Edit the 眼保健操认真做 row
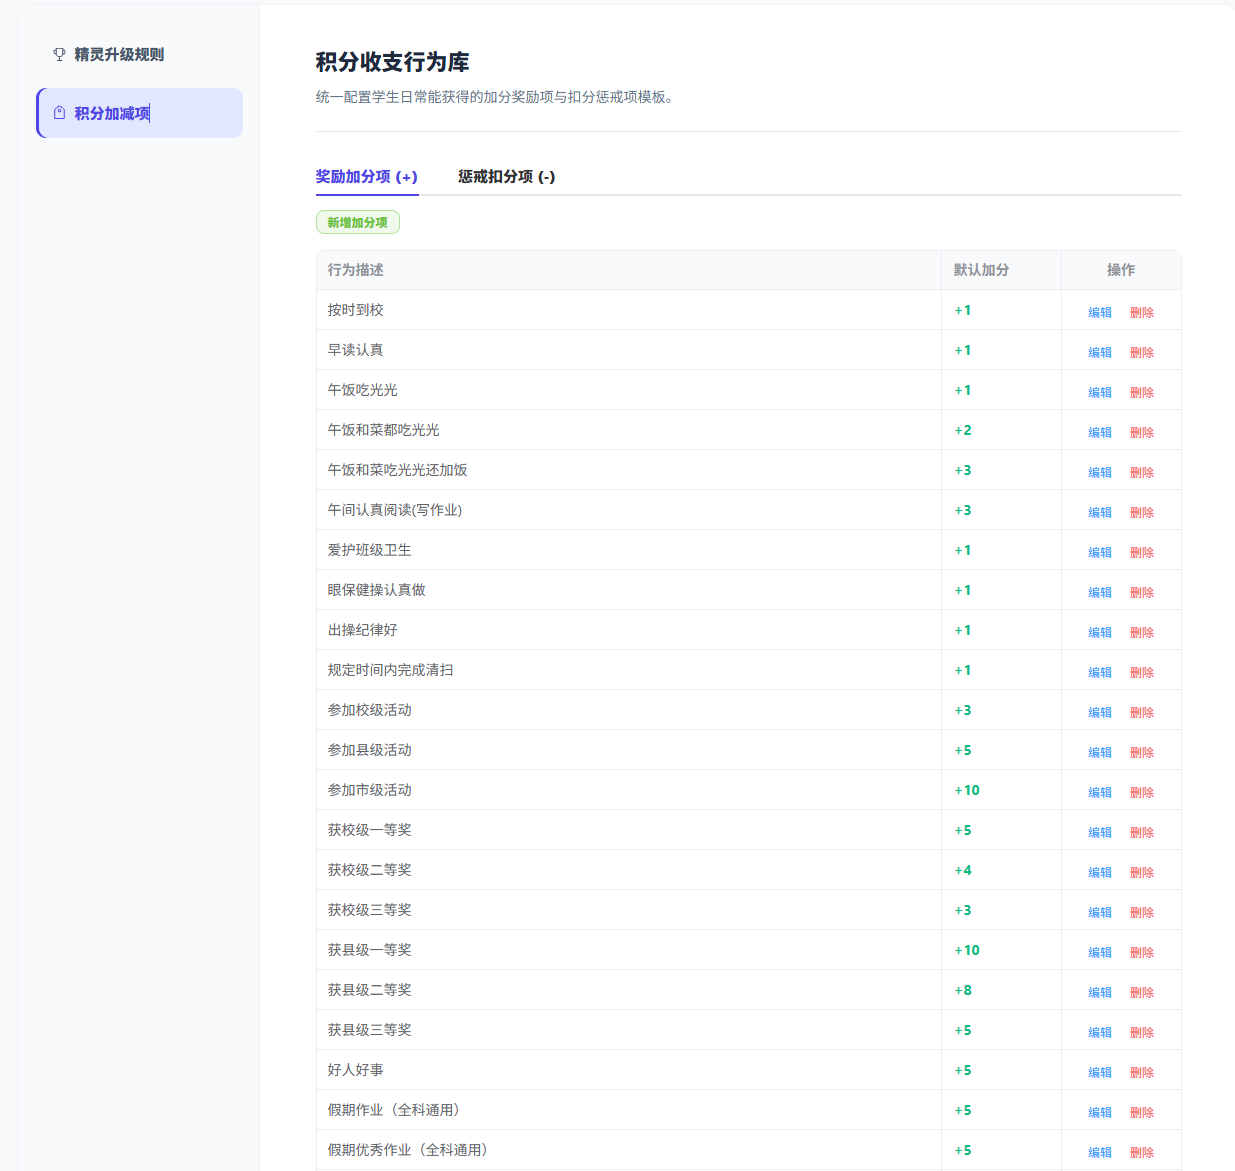The image size is (1235, 1171). pyautogui.click(x=1100, y=592)
